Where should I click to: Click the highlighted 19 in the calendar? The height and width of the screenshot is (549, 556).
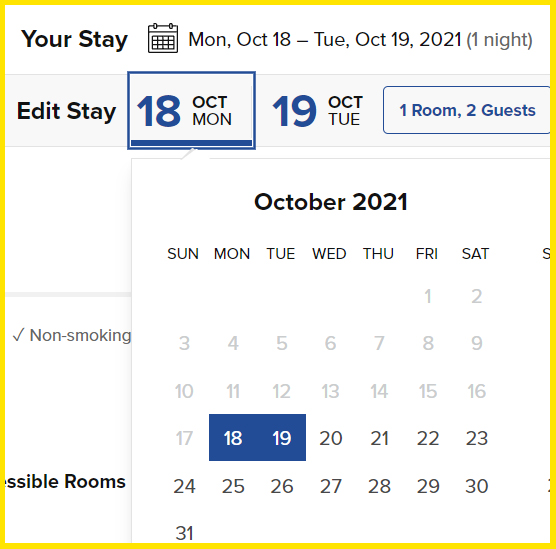(x=282, y=438)
